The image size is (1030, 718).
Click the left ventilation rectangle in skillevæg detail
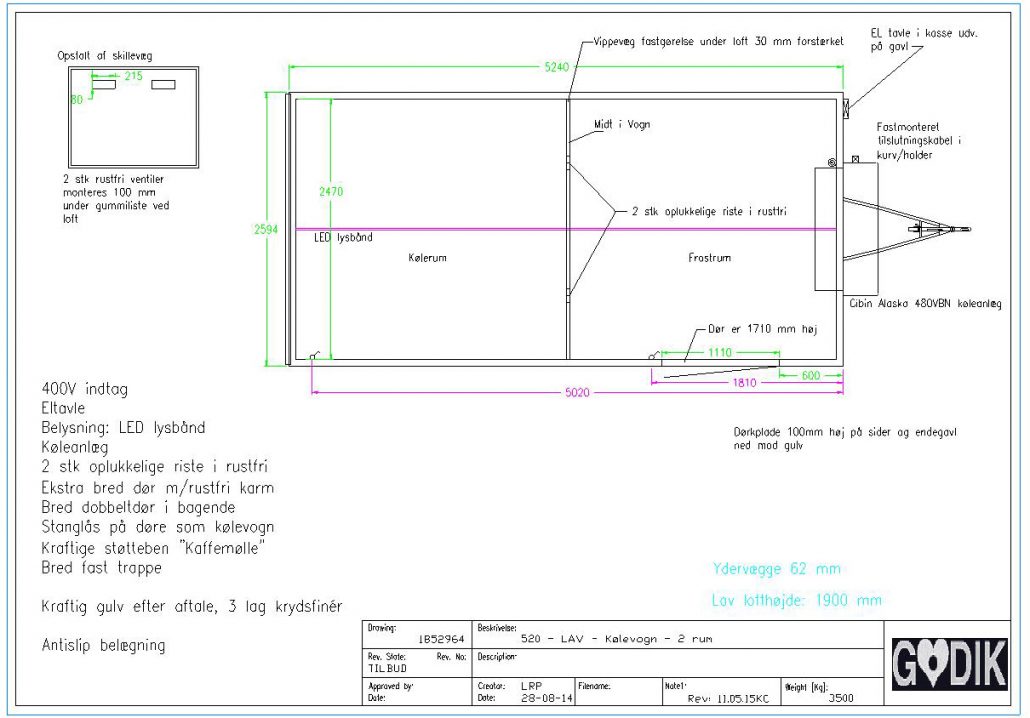coord(103,85)
